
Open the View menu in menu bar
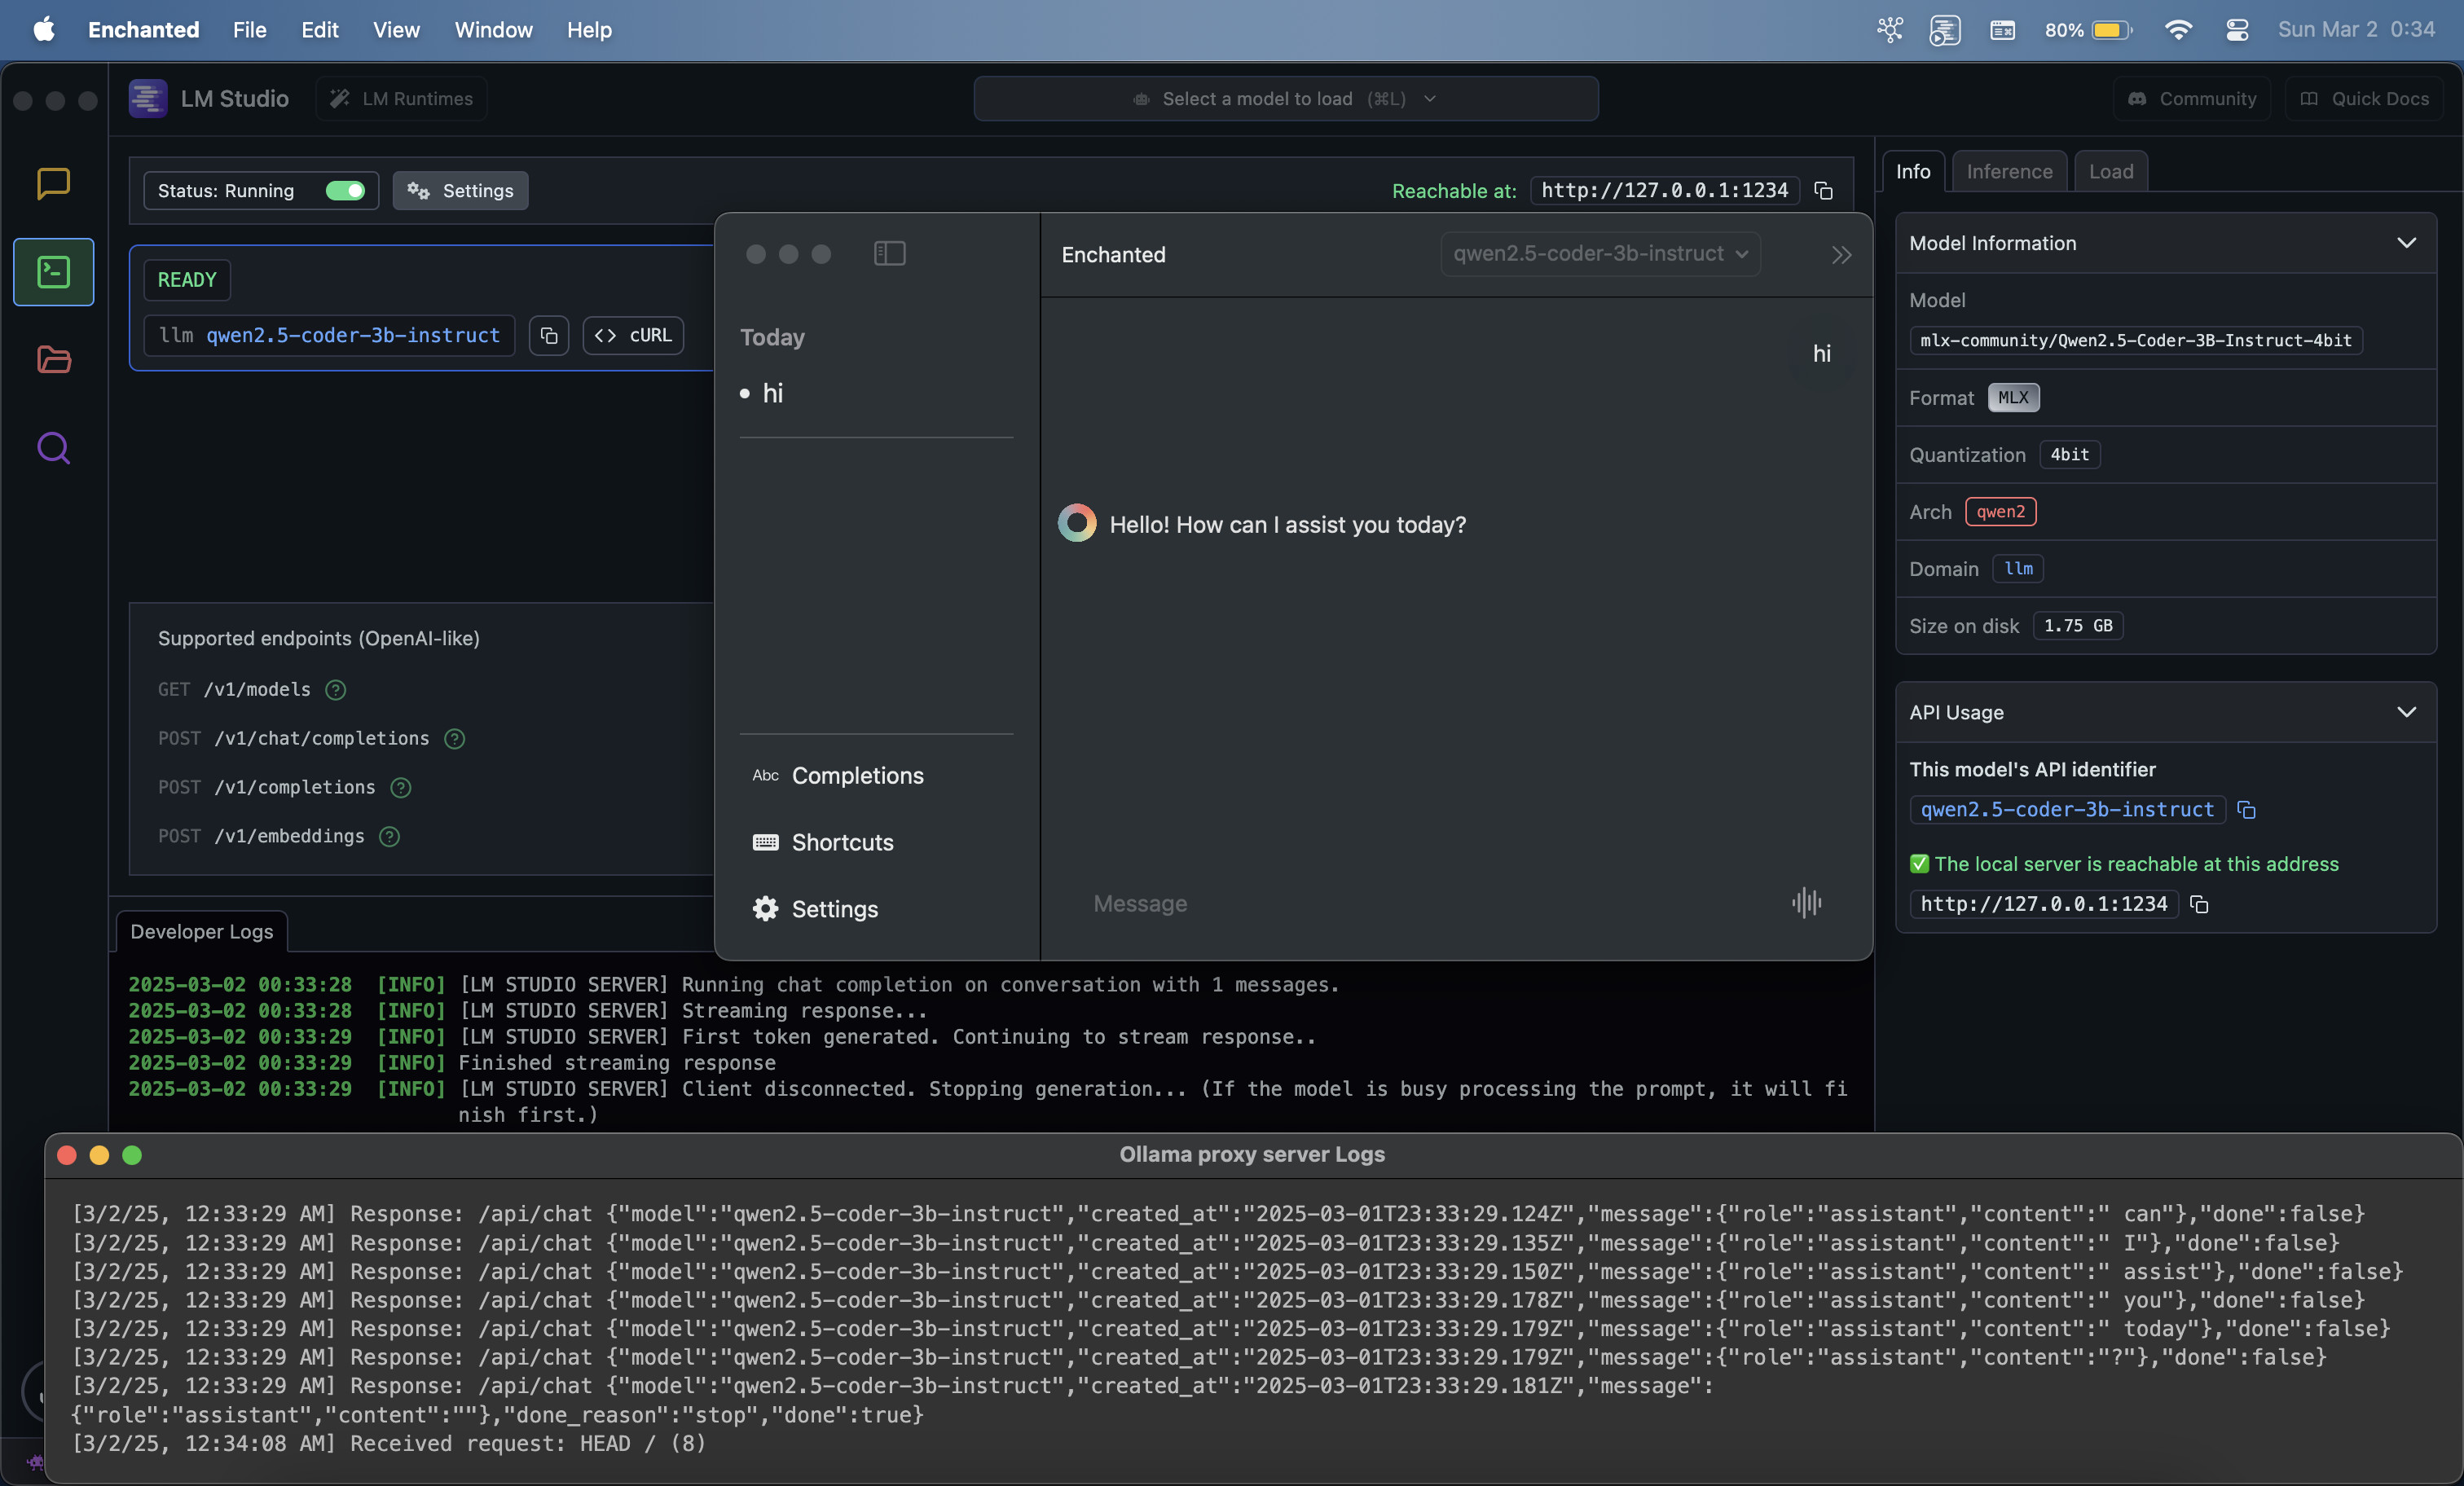(396, 30)
